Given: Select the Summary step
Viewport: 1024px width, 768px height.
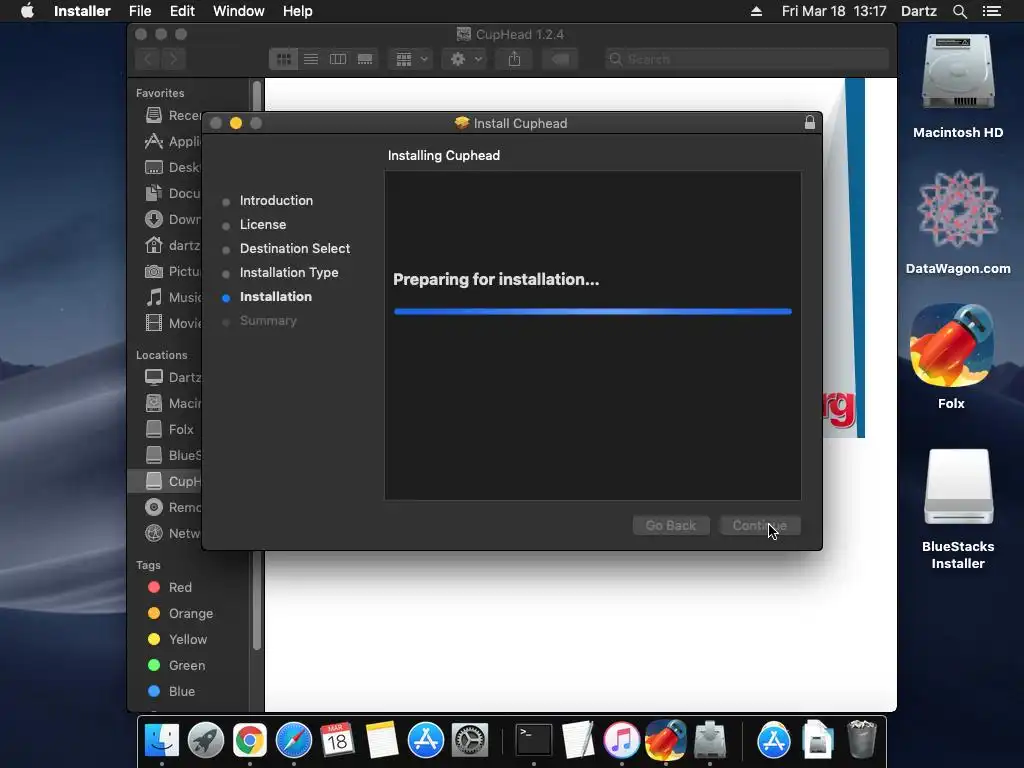Looking at the screenshot, I should (x=268, y=321).
